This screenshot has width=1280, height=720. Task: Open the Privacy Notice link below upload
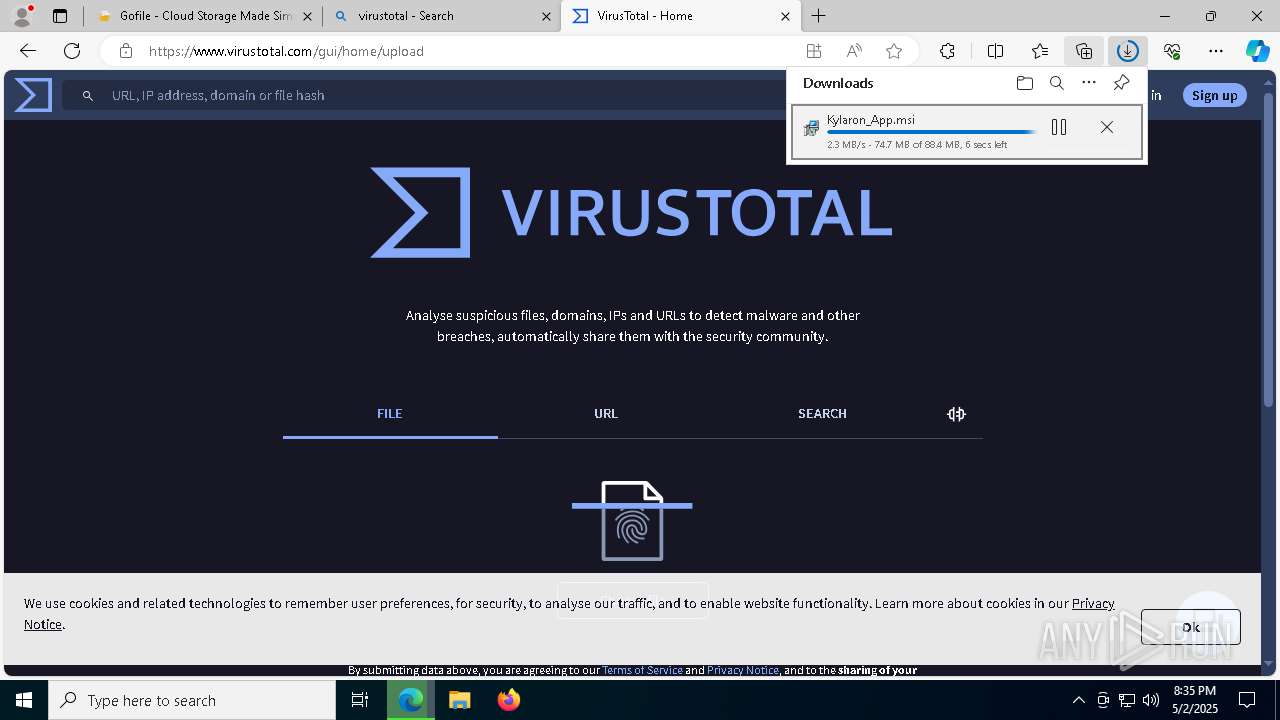pos(743,670)
